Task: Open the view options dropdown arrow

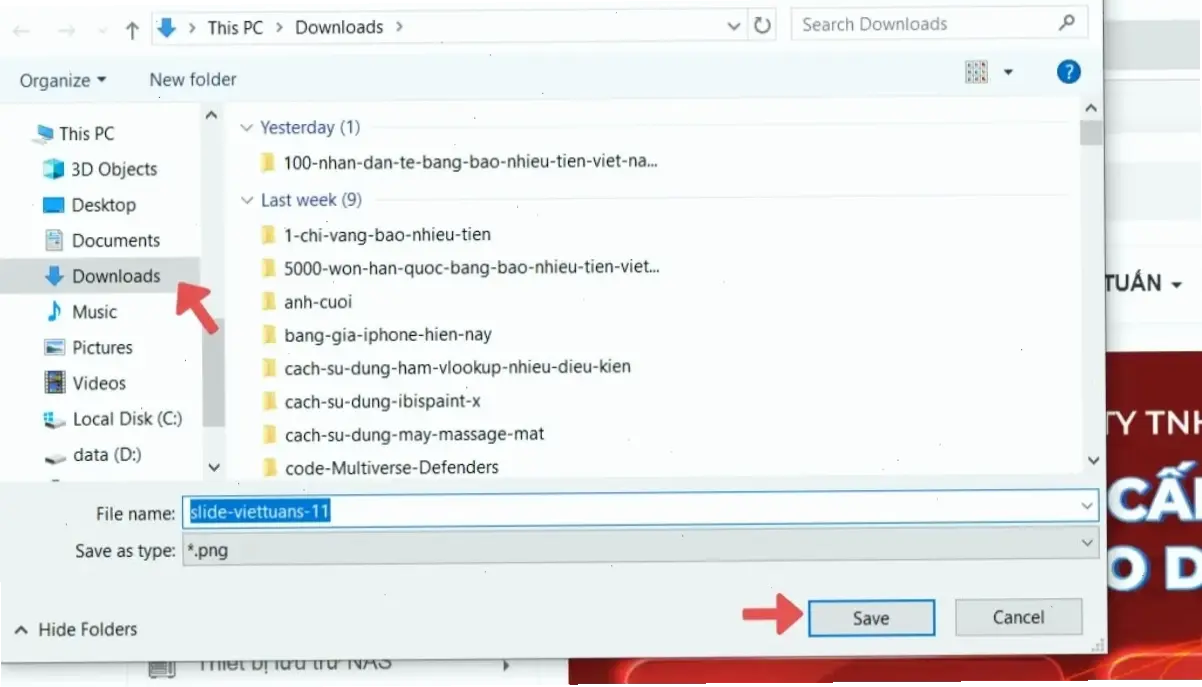Action: point(1008,72)
